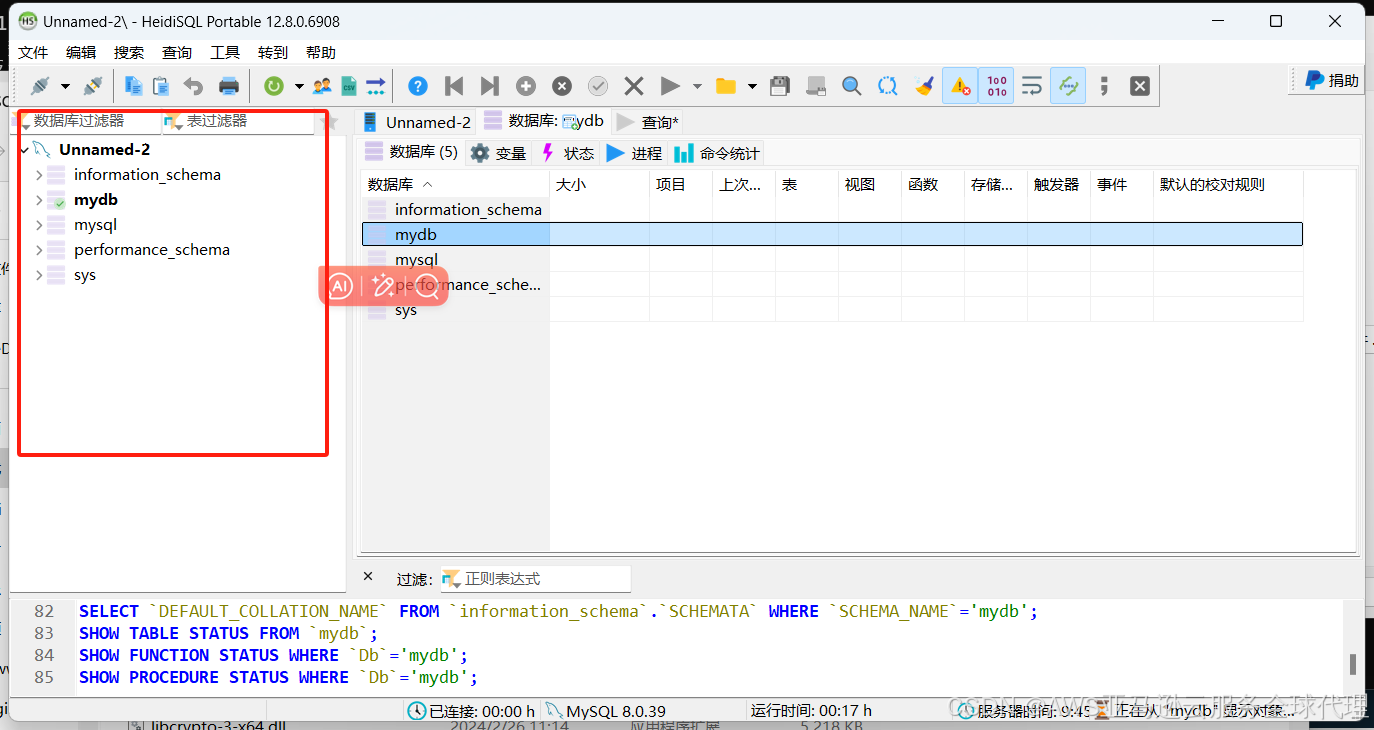Click the Copy toolbar icon
This screenshot has height=730, width=1374.
tap(133, 86)
